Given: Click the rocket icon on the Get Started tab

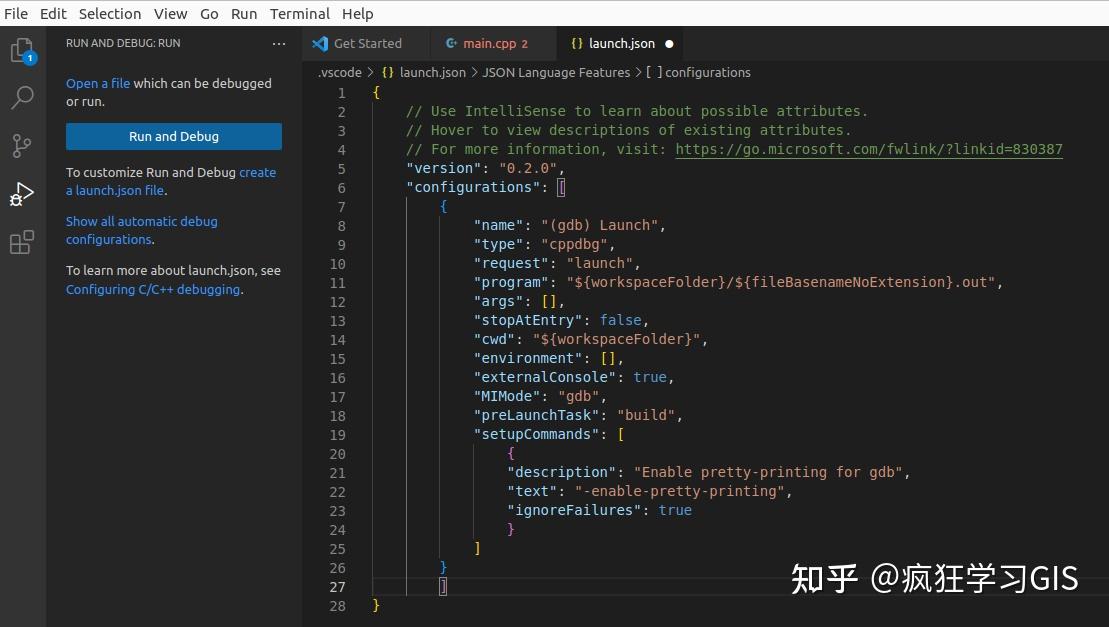Looking at the screenshot, I should (x=320, y=43).
